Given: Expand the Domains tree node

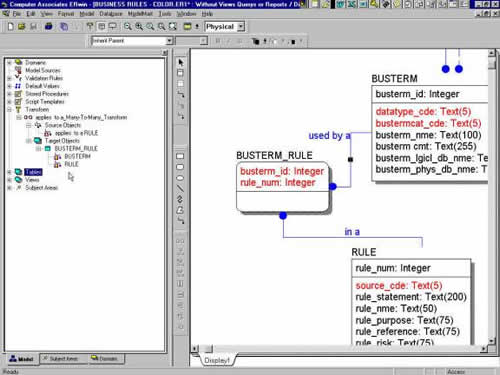Looking at the screenshot, I should point(9,62).
